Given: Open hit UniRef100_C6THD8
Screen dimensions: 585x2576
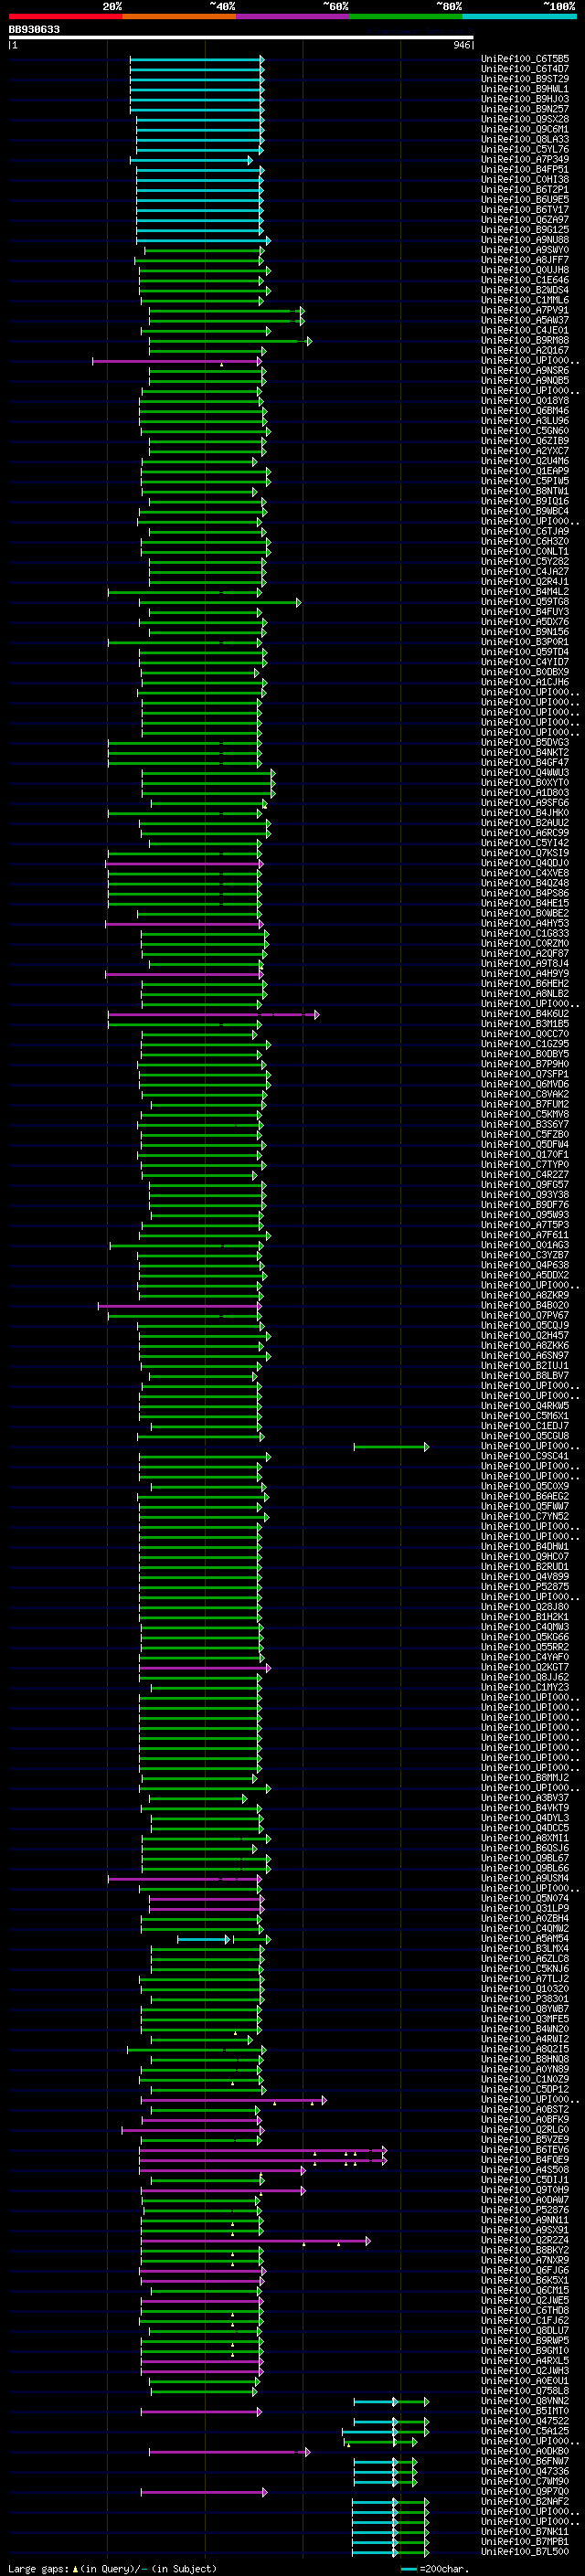Looking at the screenshot, I should click(525, 2311).
